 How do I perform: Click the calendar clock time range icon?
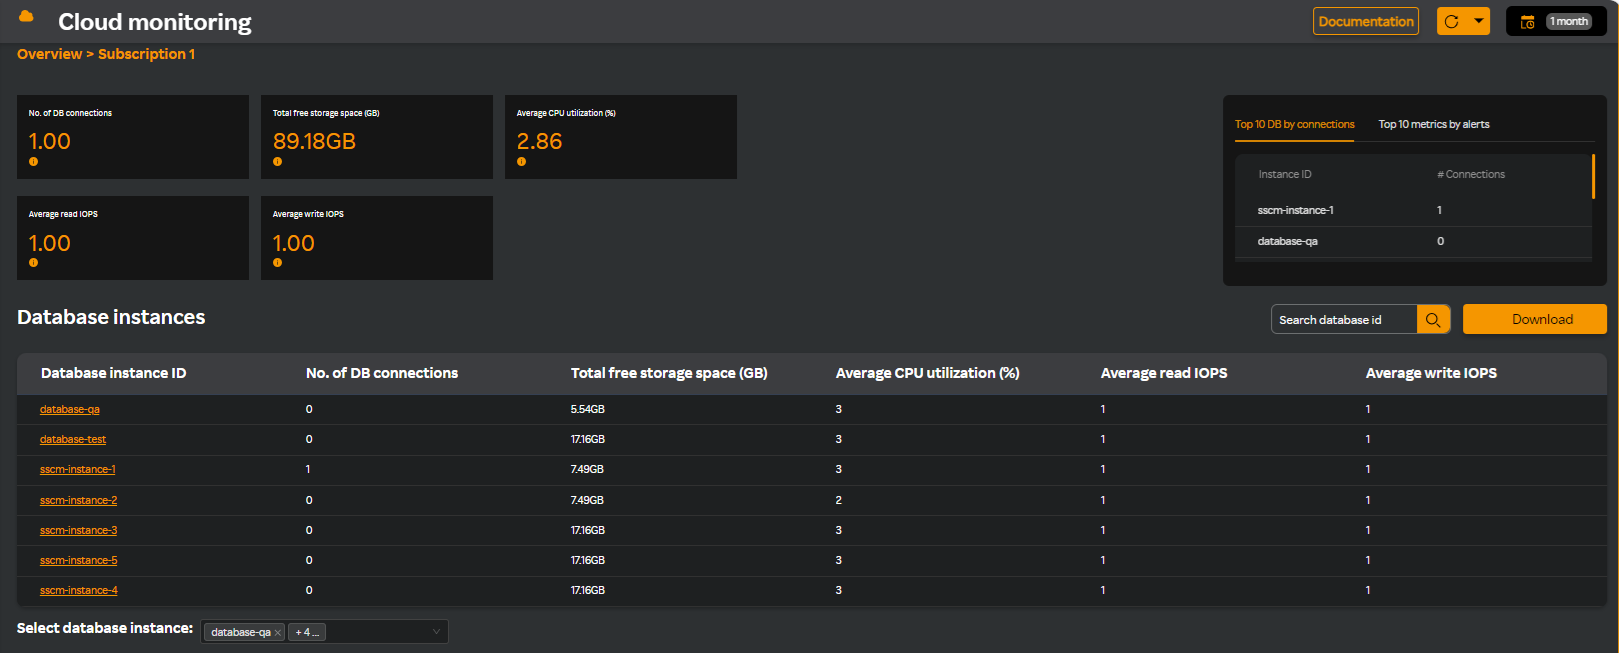tap(1527, 22)
